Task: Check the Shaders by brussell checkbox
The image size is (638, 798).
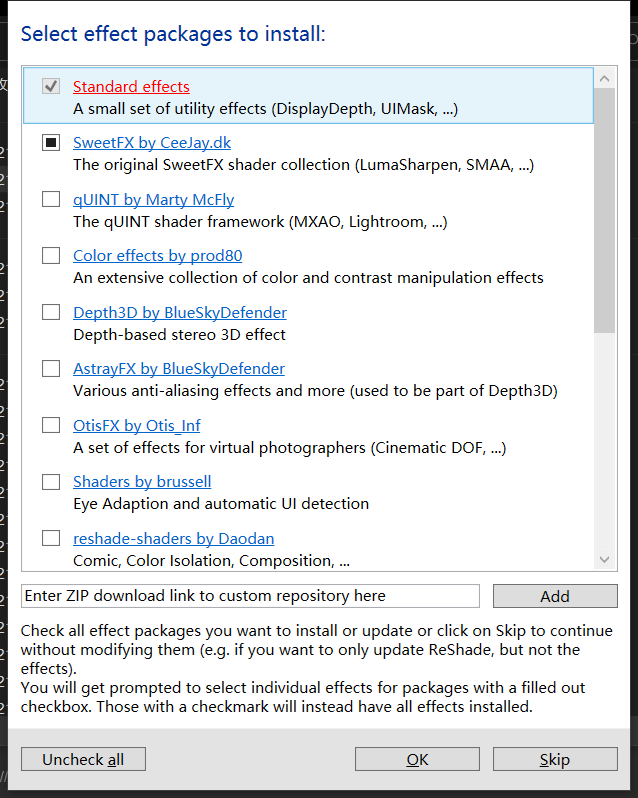Action: 51,481
